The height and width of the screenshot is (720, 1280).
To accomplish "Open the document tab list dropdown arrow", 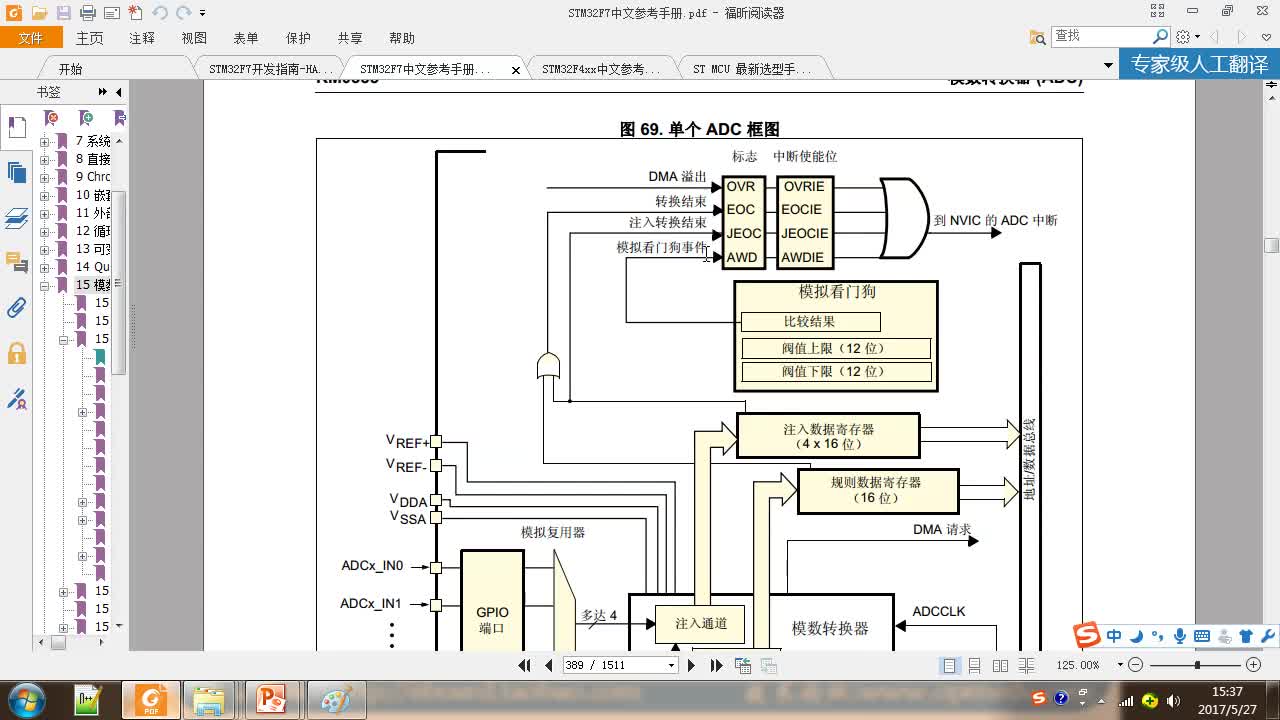I will pyautogui.click(x=1108, y=66).
